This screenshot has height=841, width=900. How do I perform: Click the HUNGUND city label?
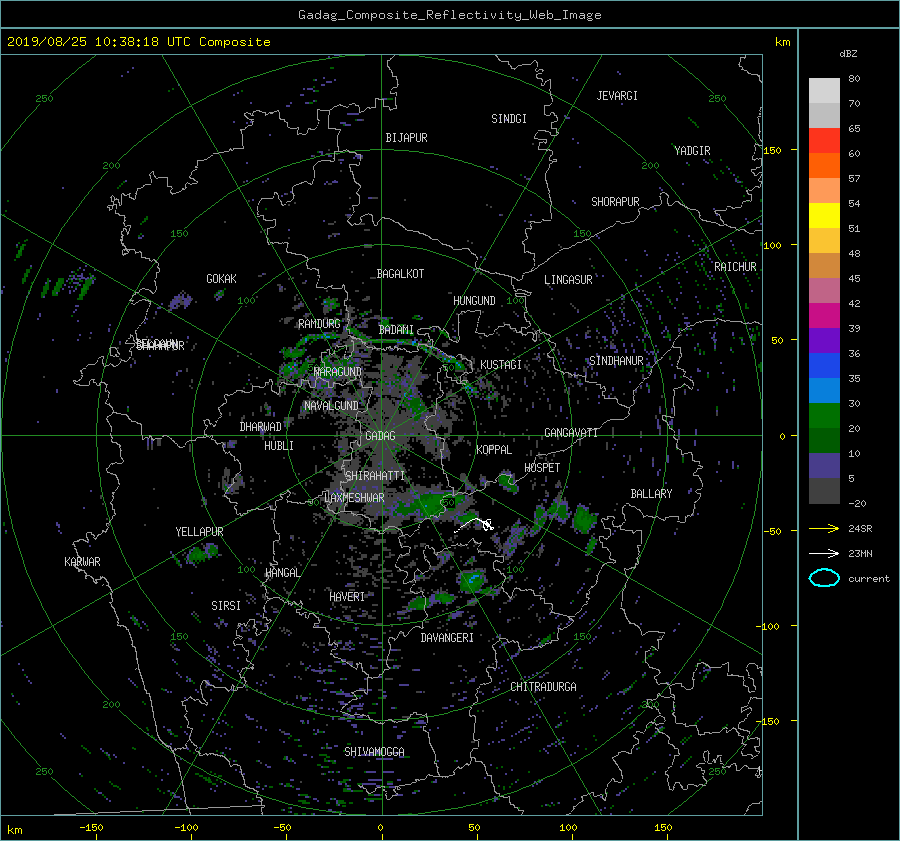[474, 301]
